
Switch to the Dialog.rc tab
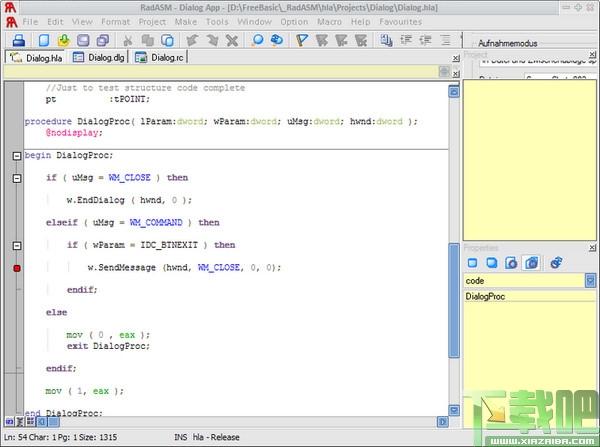tap(159, 57)
